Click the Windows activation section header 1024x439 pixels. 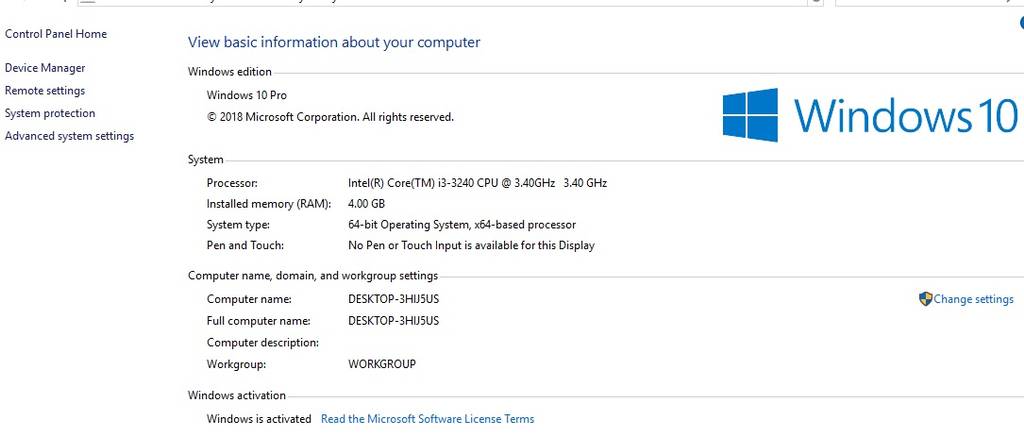tap(236, 395)
